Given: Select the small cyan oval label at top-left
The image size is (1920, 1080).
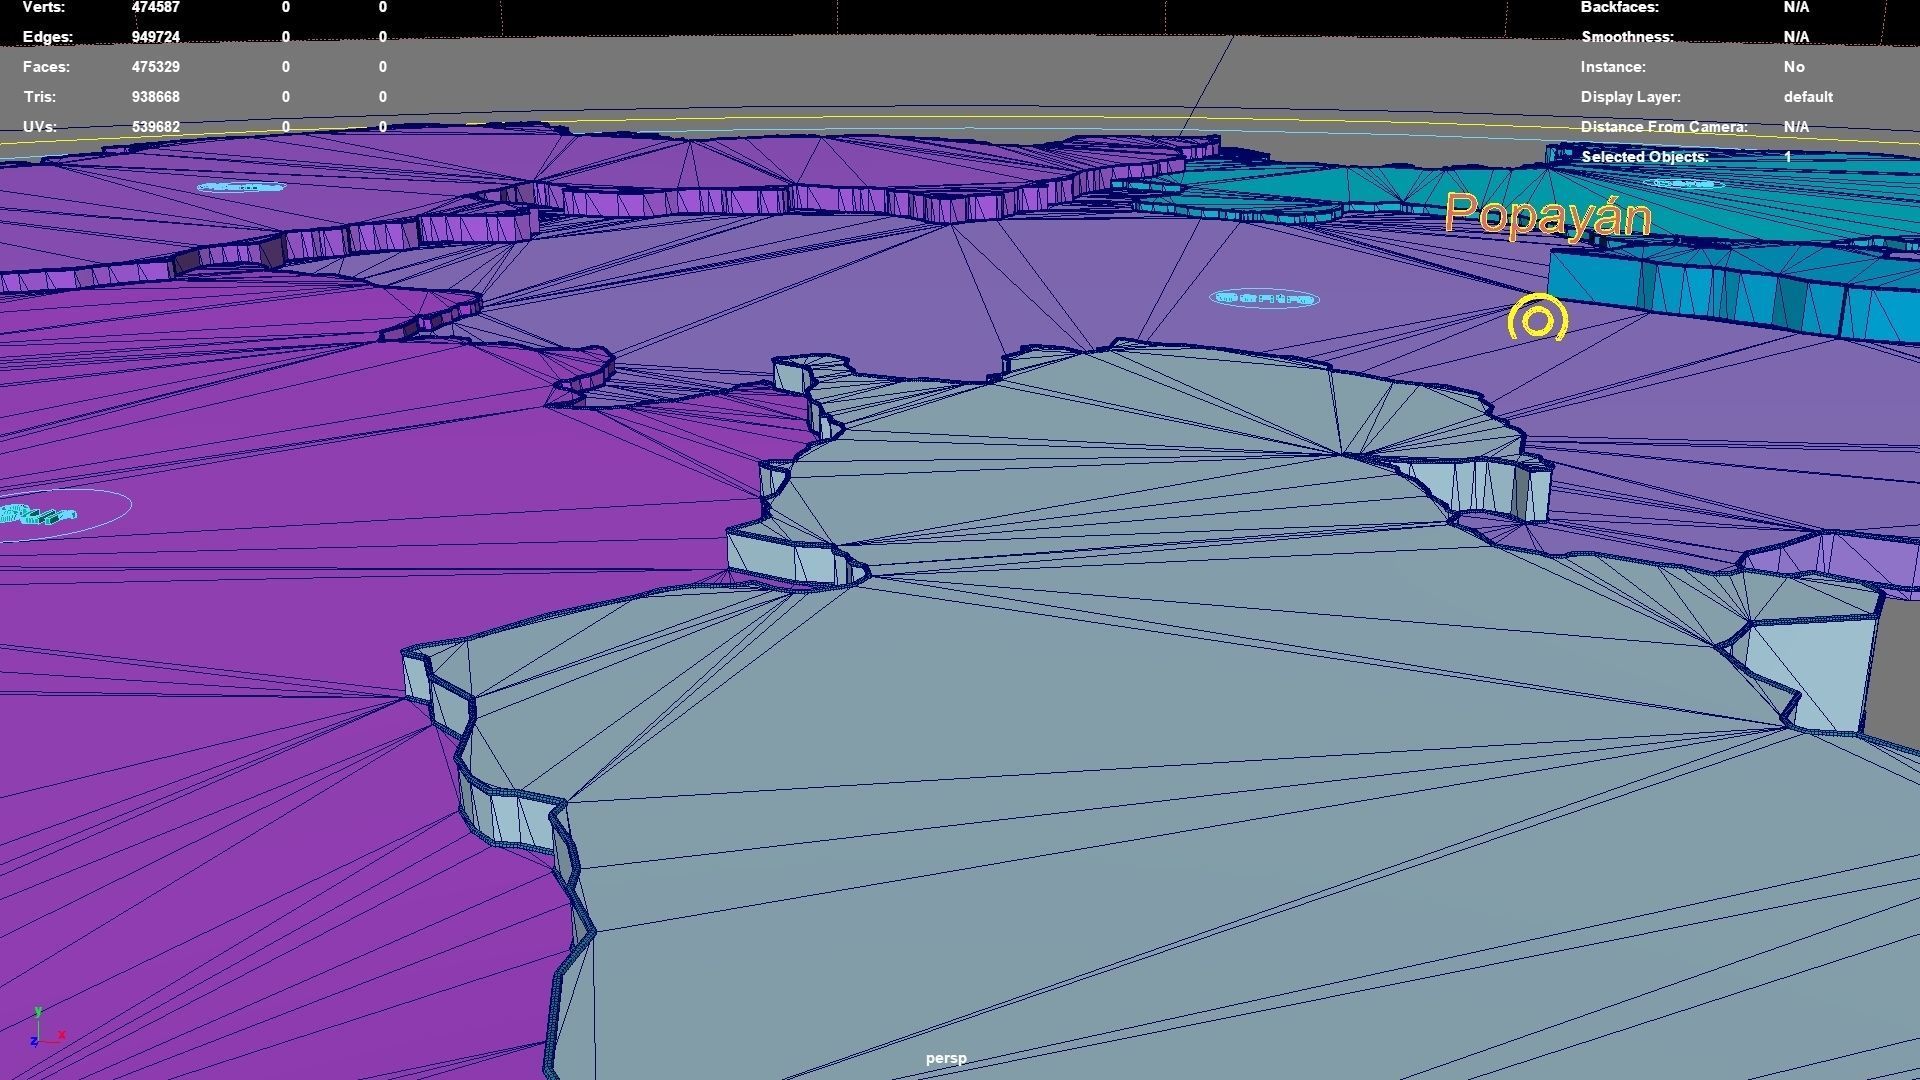Looking at the screenshot, I should (241, 187).
